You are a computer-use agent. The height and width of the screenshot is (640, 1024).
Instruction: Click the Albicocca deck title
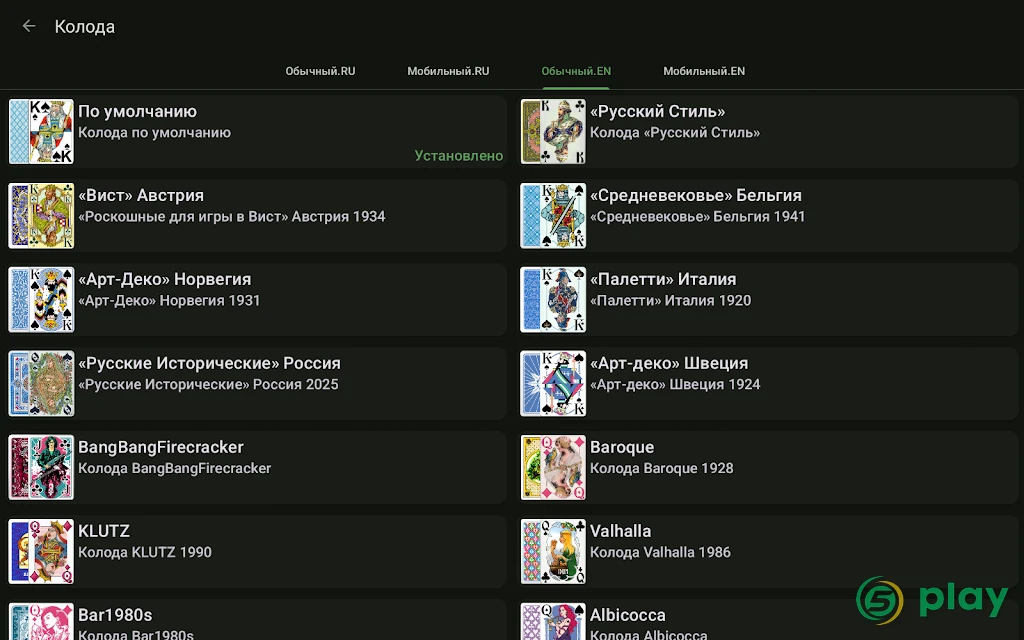[628, 615]
